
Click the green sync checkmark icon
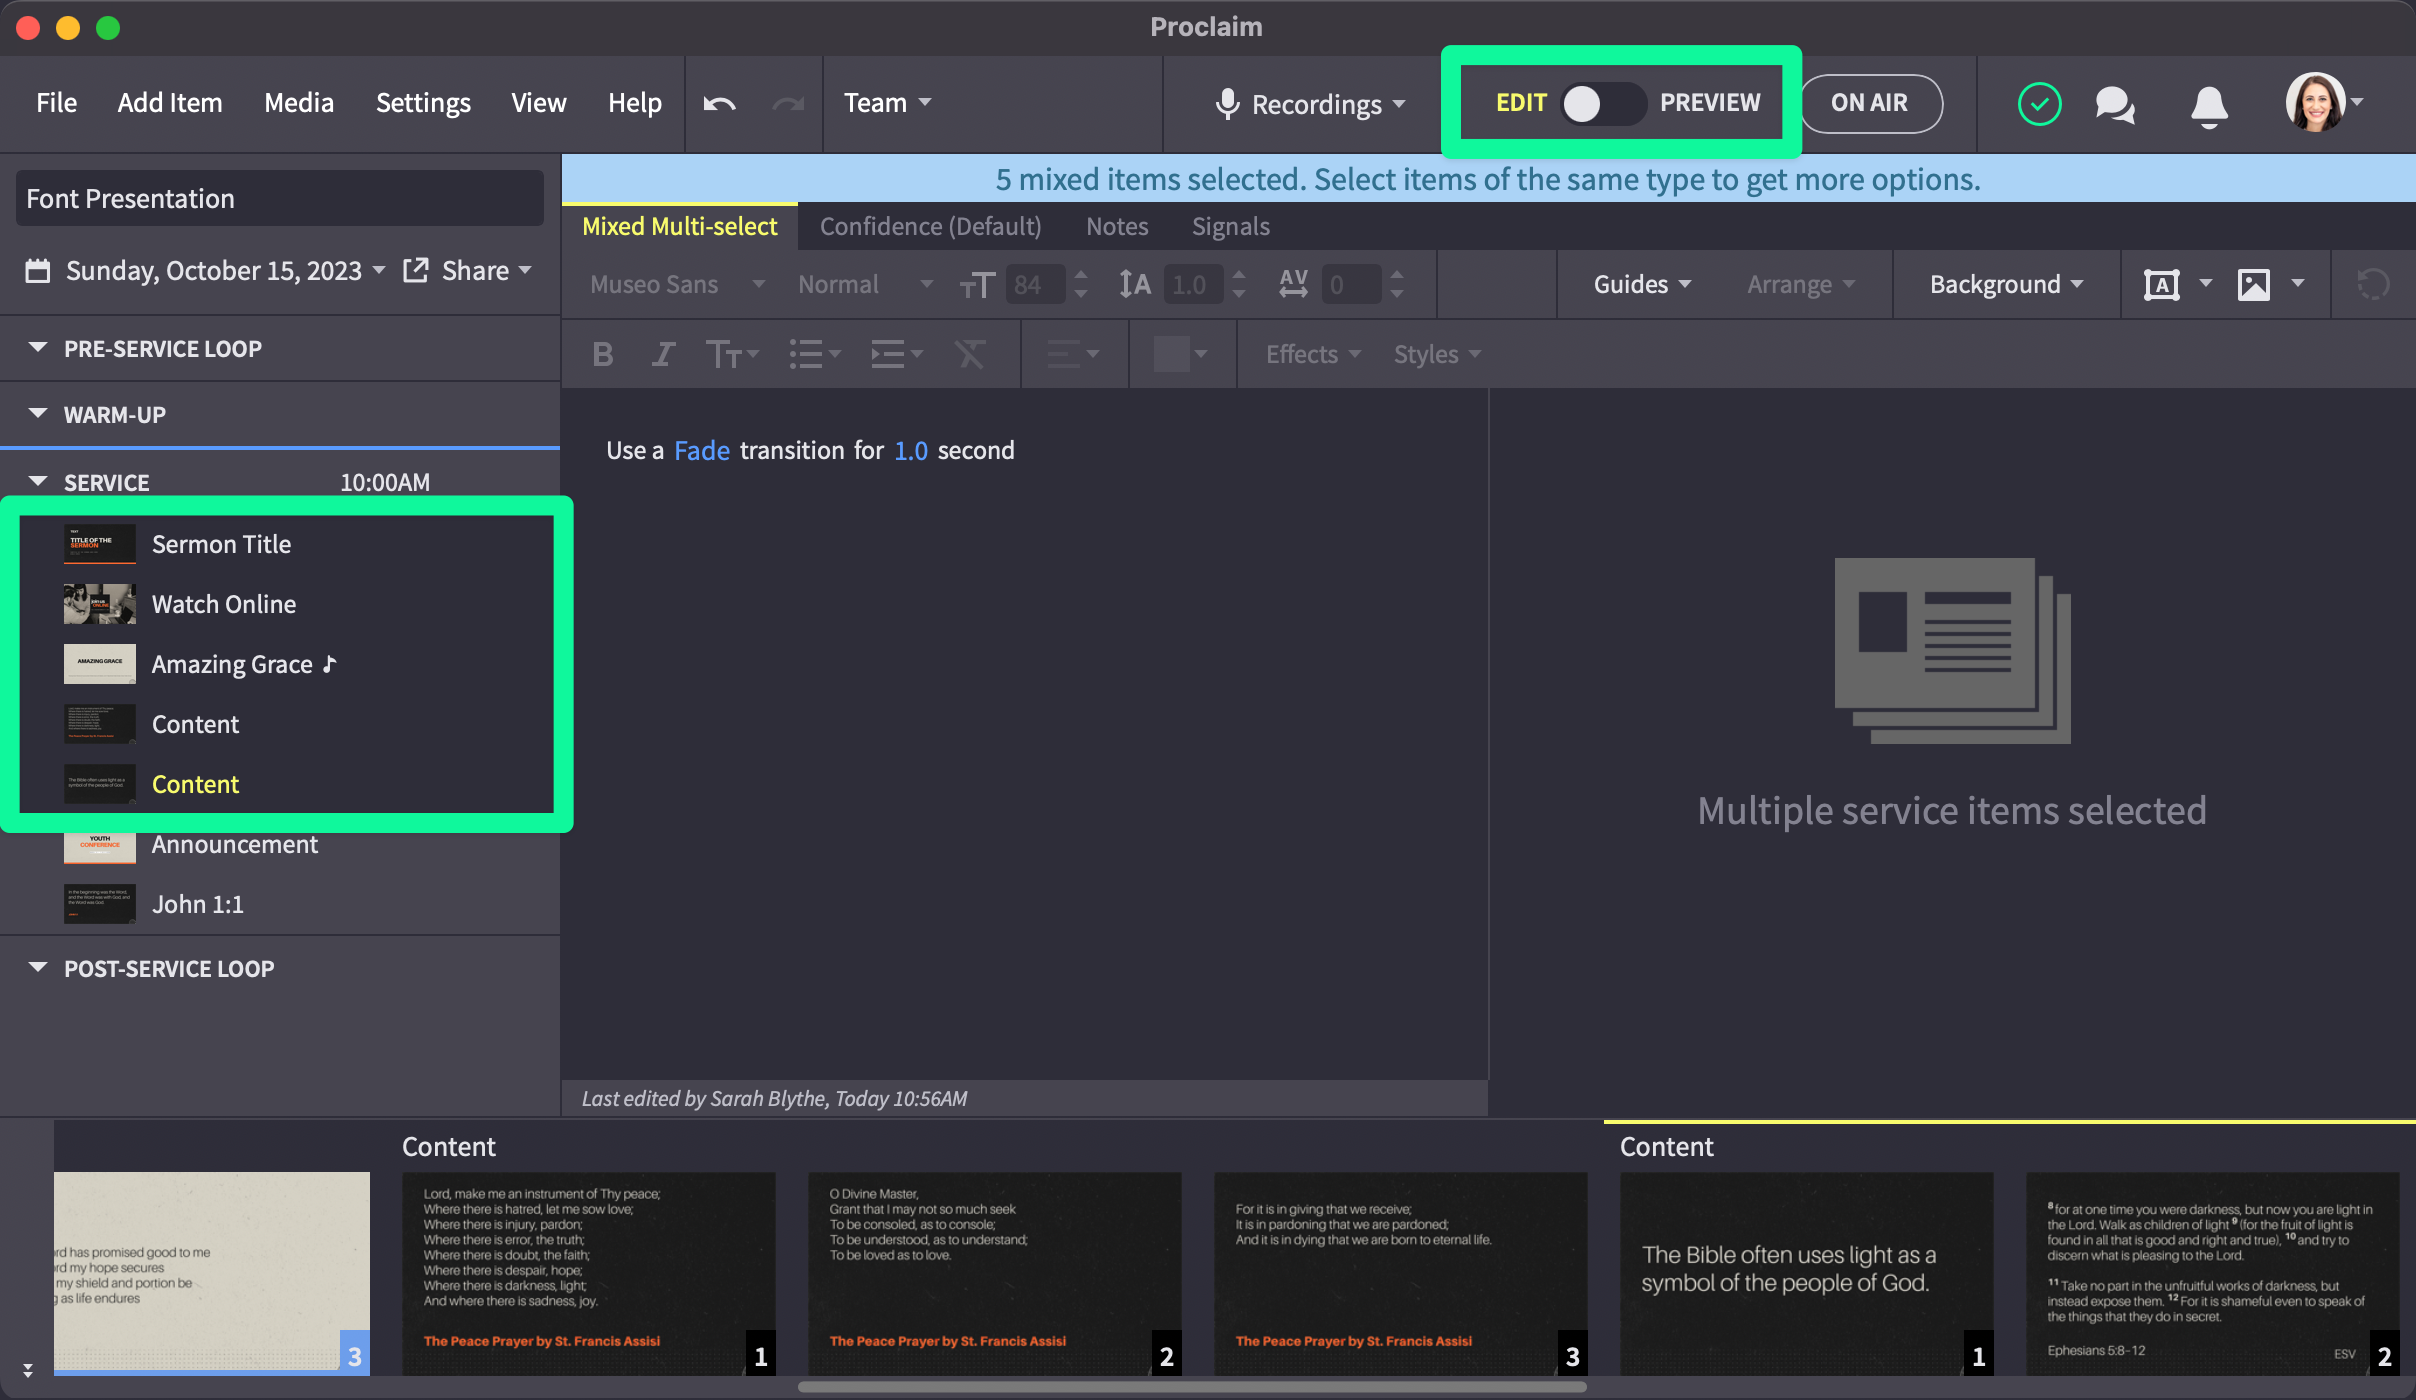[x=2039, y=104]
